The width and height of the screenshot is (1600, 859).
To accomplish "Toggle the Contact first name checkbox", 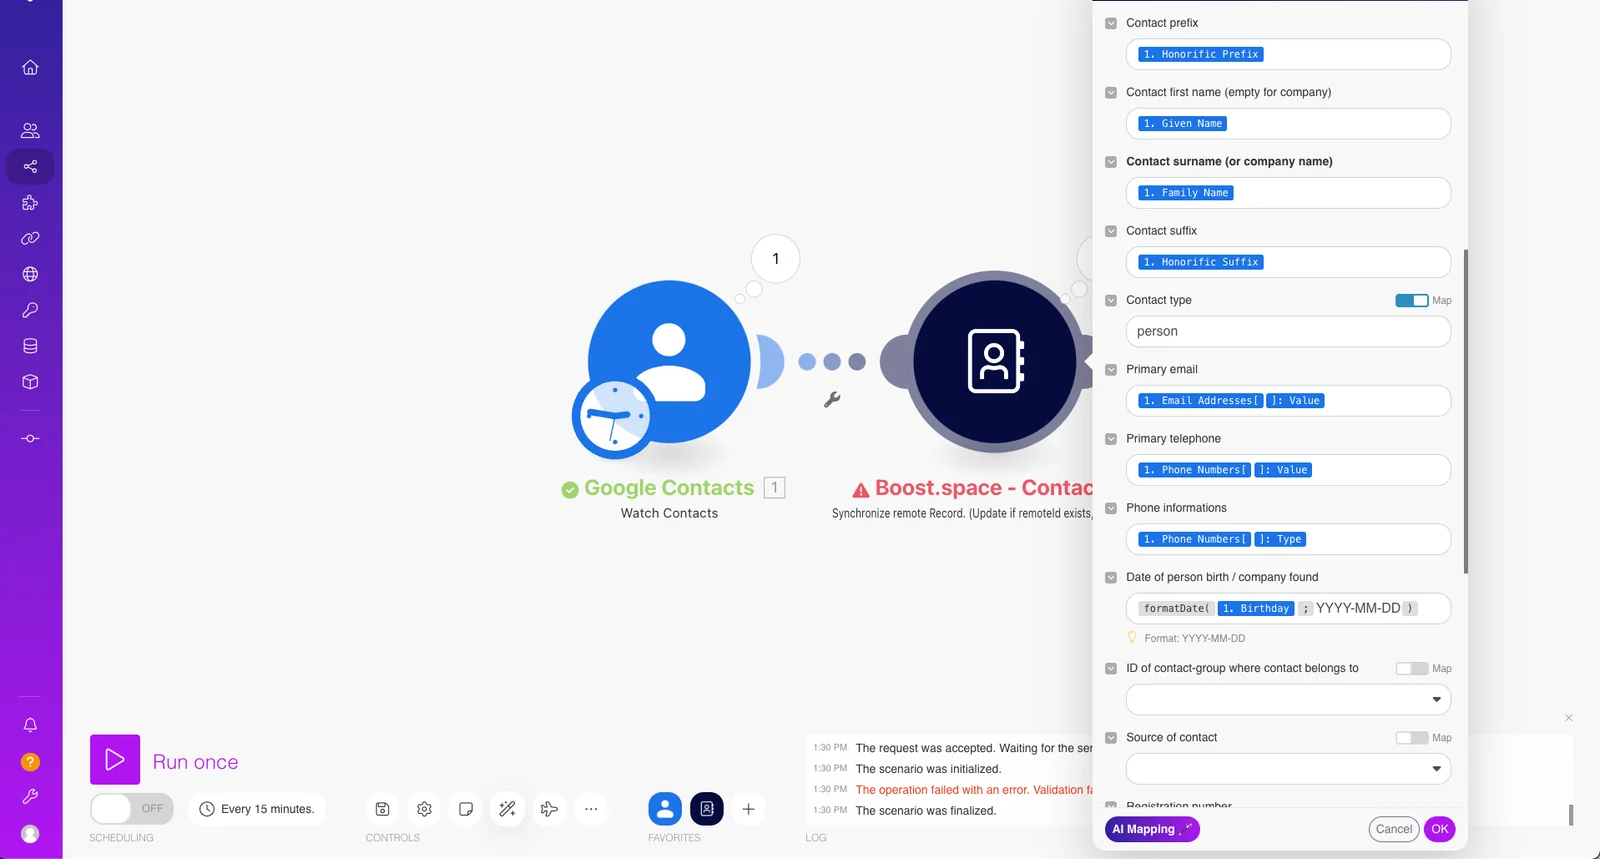I will 1111,92.
